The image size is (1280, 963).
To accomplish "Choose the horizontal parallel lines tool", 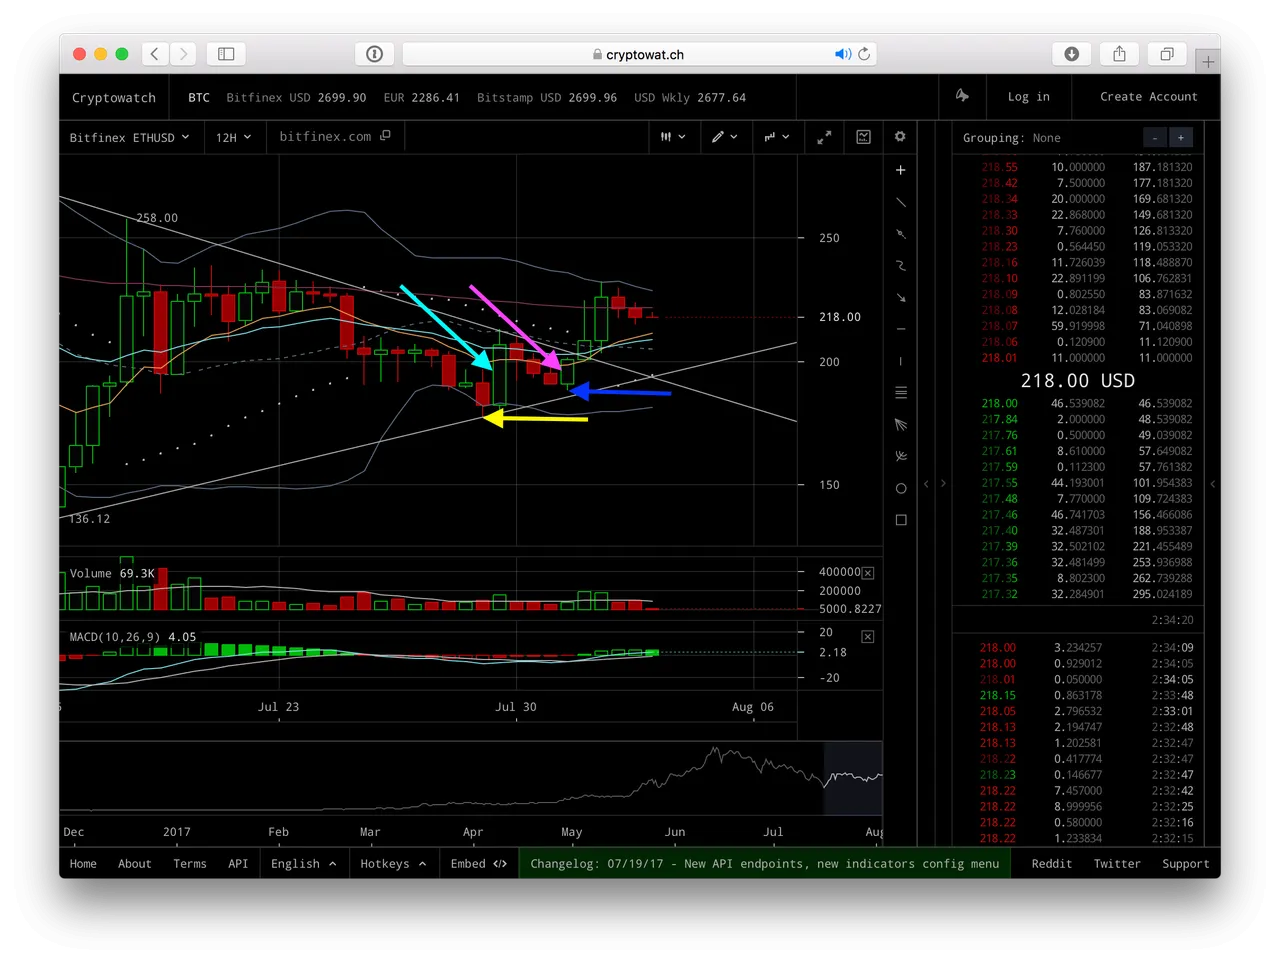I will (900, 393).
